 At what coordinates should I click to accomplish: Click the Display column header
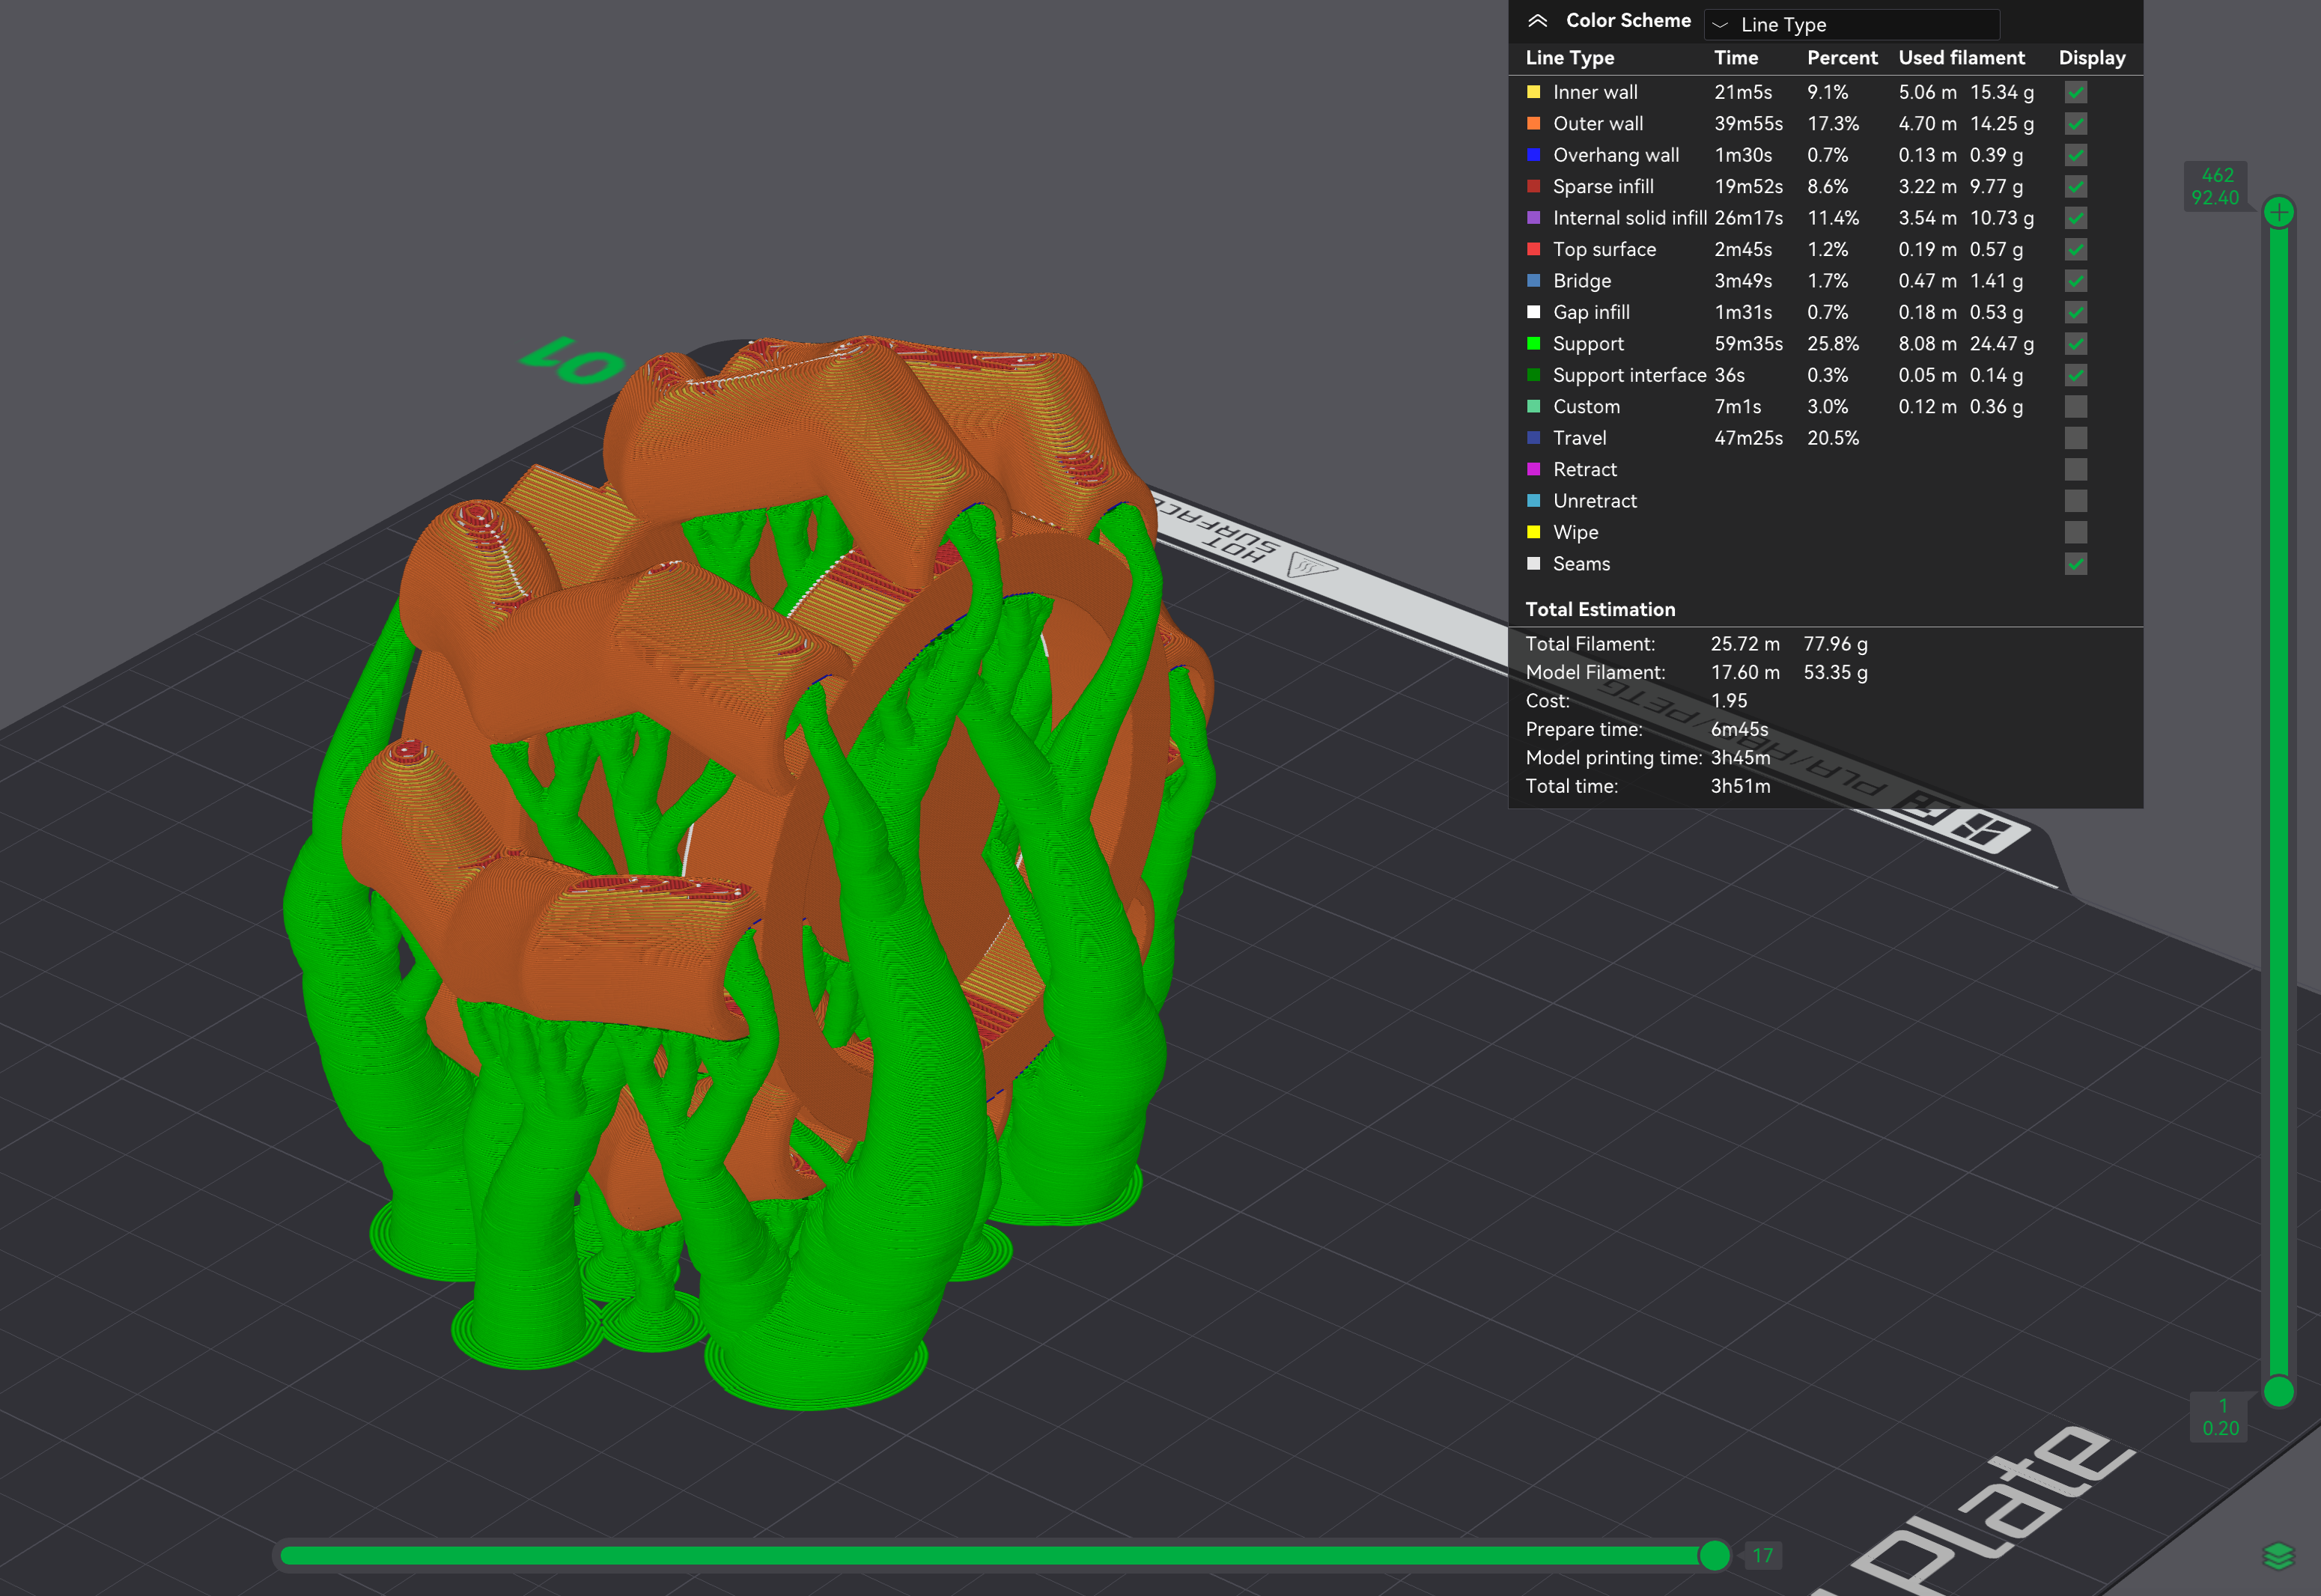click(x=2091, y=58)
